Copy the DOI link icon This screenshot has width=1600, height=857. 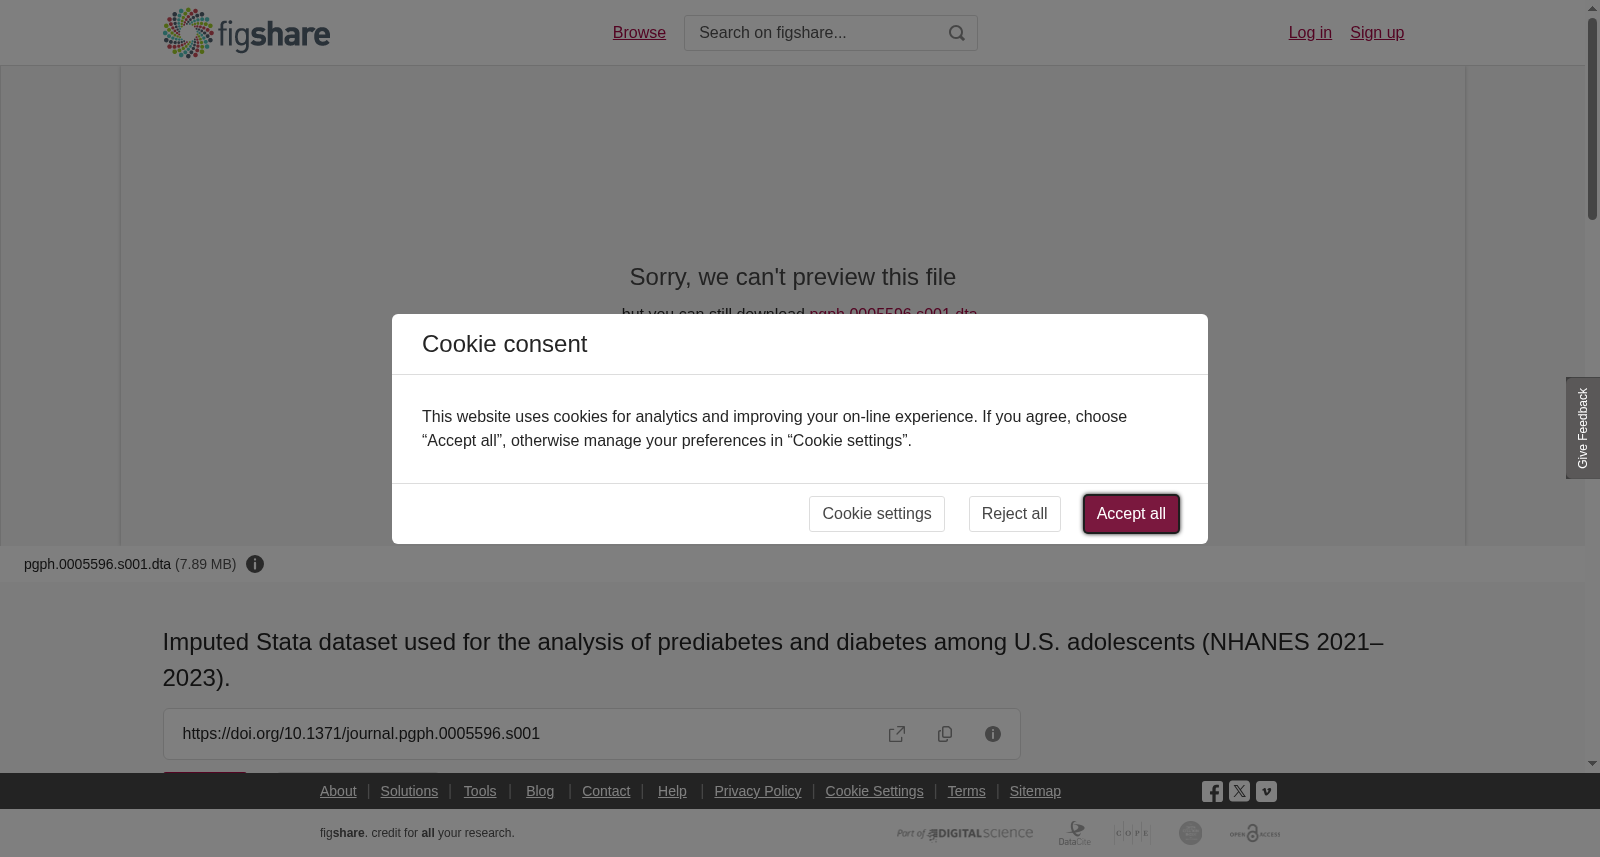coord(945,734)
